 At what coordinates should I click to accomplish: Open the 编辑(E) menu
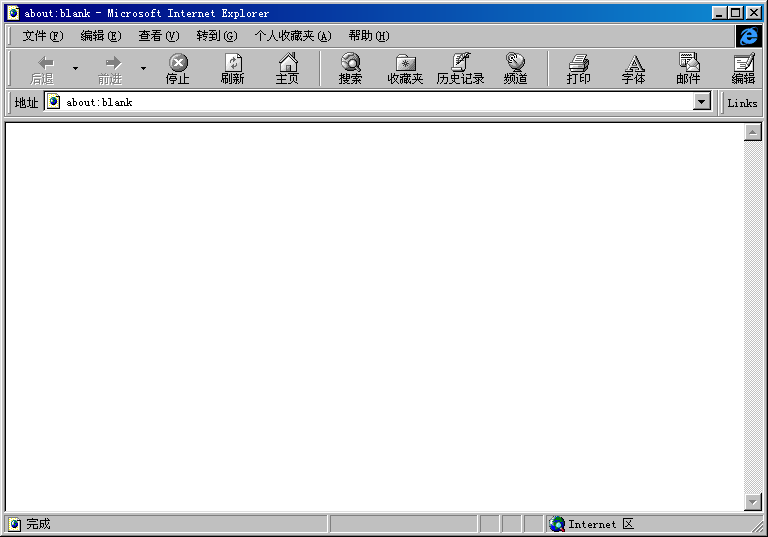point(101,36)
